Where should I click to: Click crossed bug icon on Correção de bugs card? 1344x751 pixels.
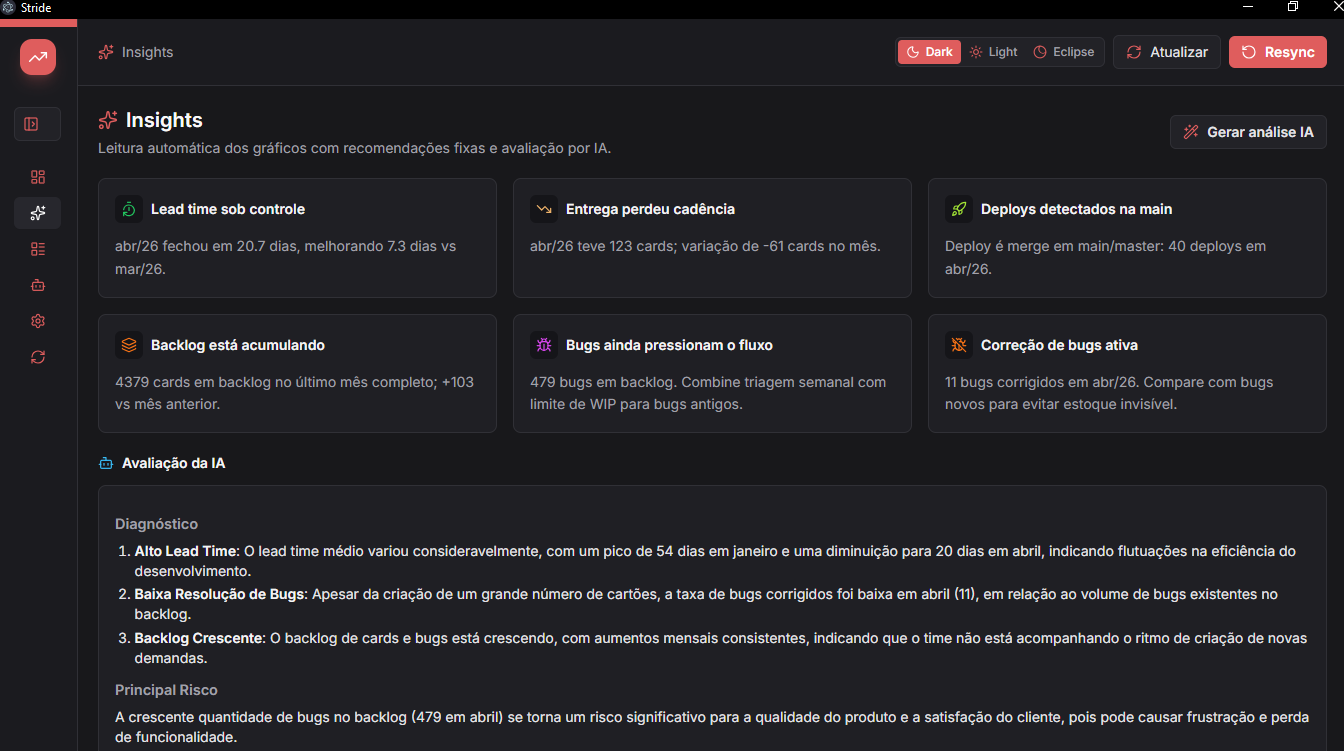959,345
